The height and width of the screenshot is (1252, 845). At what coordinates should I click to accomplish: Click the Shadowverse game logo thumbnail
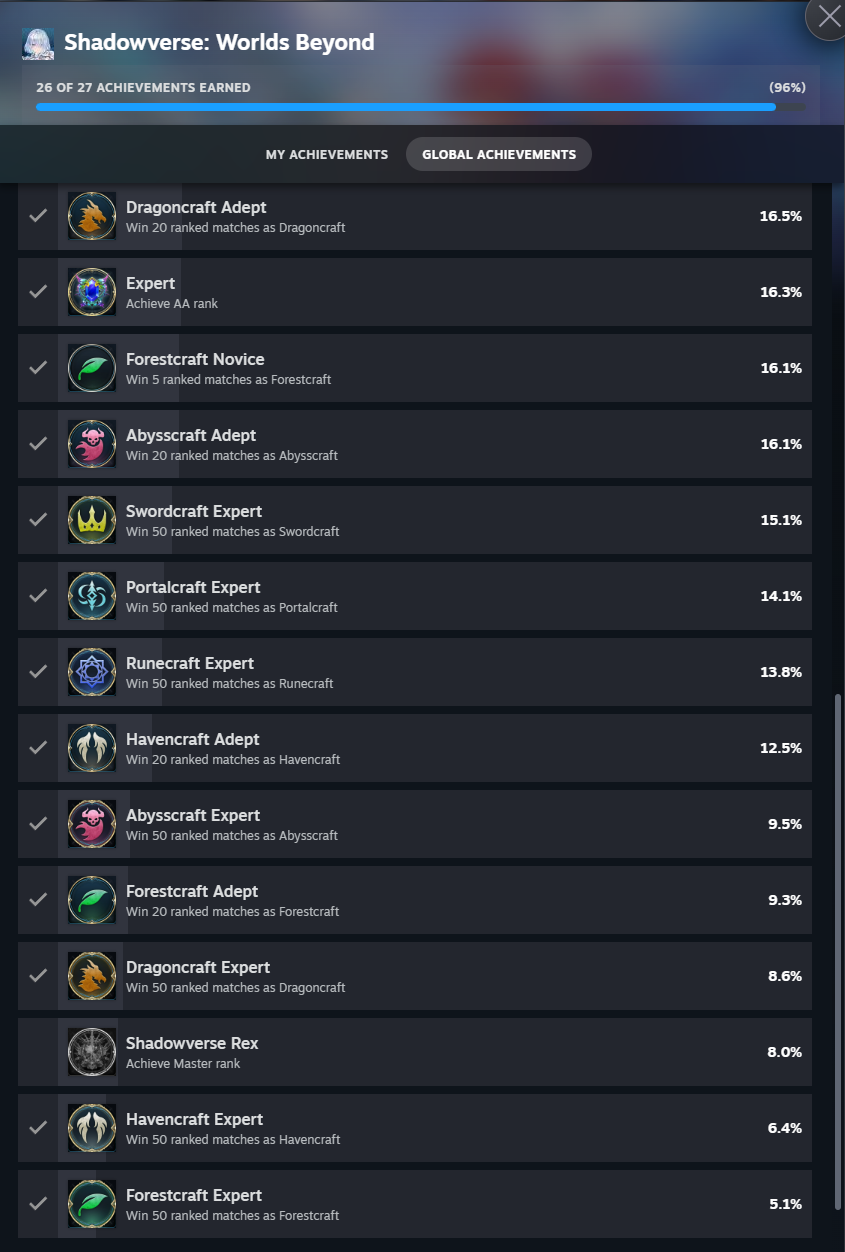pos(38,43)
